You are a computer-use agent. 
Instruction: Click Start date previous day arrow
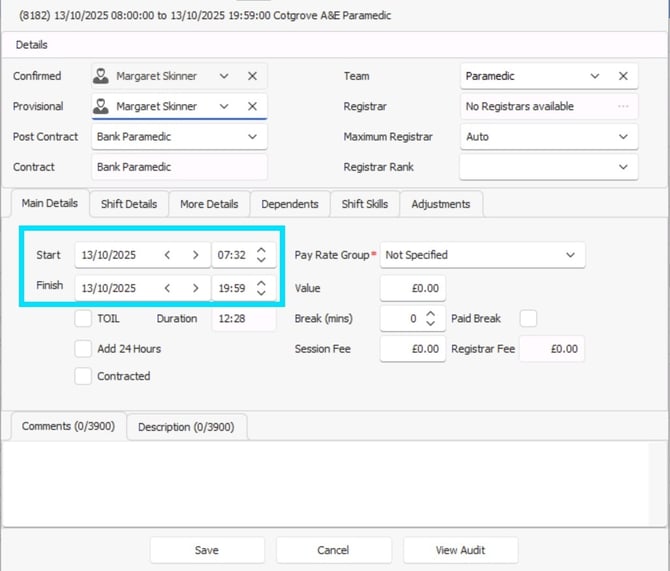(168, 255)
